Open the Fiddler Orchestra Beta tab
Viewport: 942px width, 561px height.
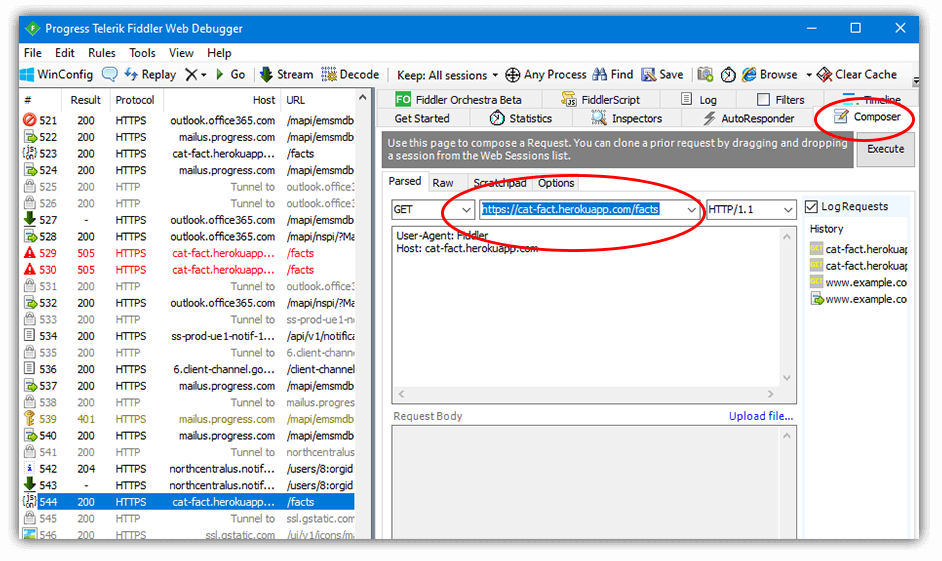pos(459,100)
